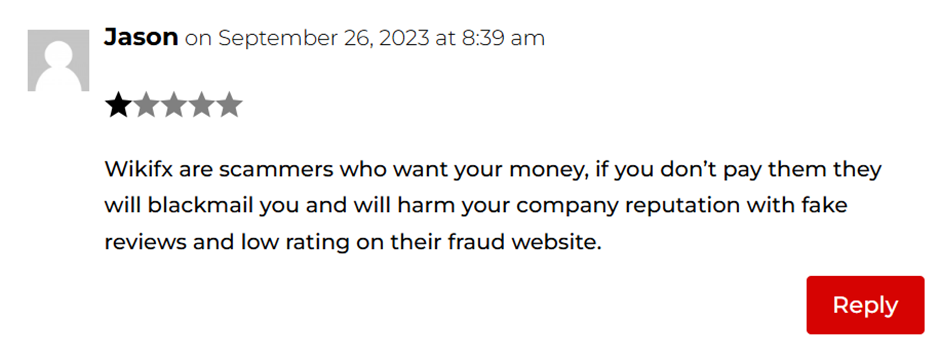940x361 pixels.
Task: Click the word Wikifx in the review
Action: tap(138, 170)
